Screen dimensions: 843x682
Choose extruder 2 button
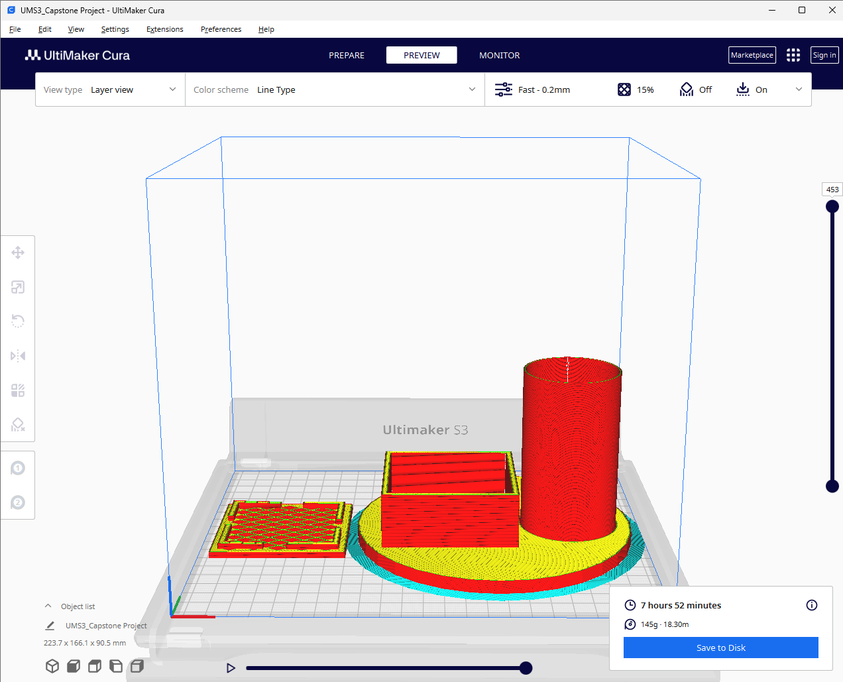[18, 502]
